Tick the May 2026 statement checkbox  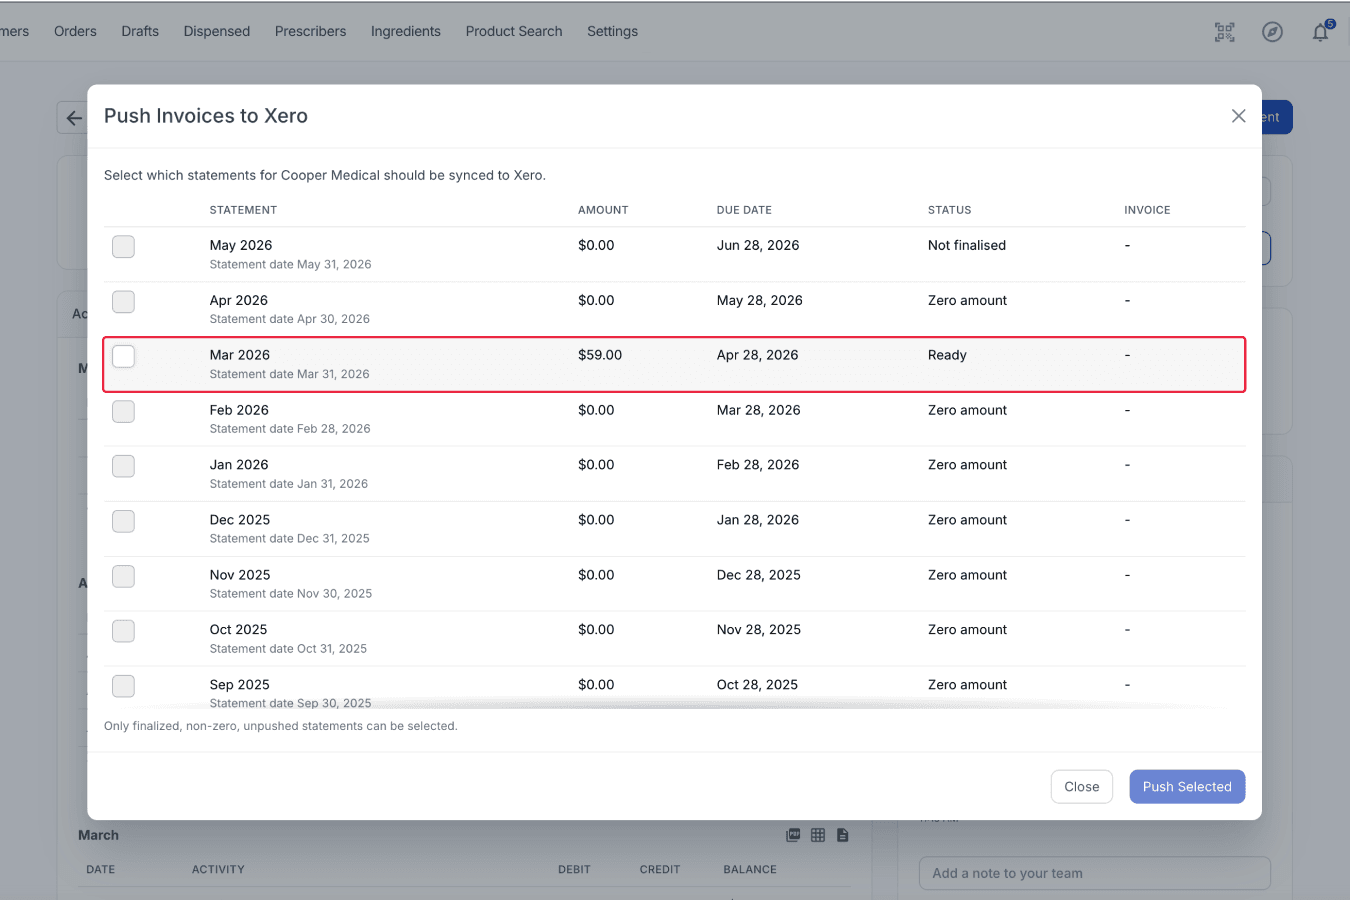123,246
